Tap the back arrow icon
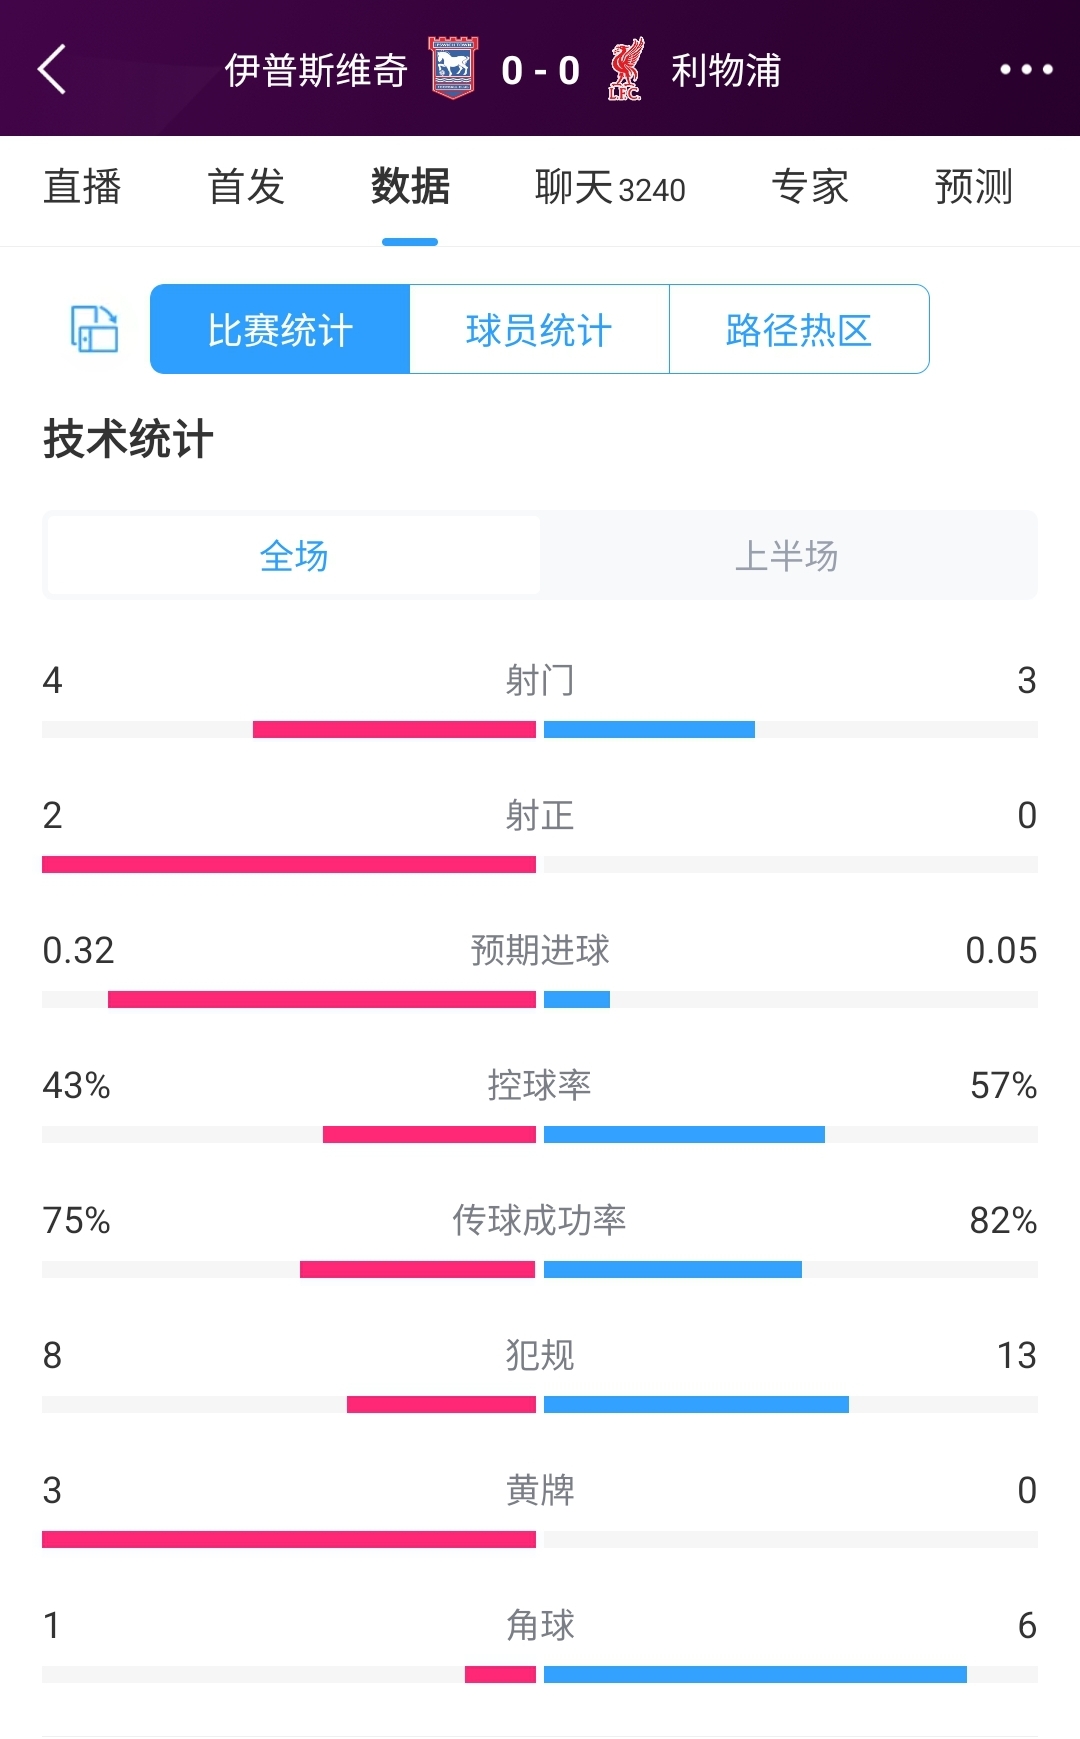1080x1739 pixels. 52,69
